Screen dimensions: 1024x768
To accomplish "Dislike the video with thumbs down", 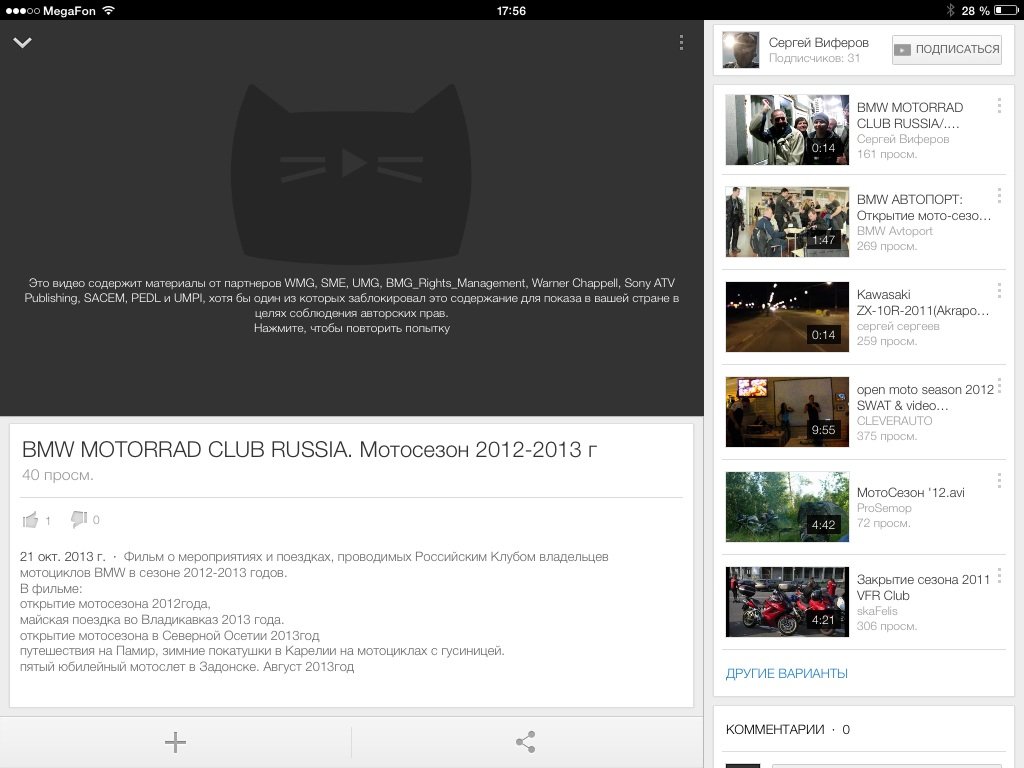I will (x=79, y=520).
